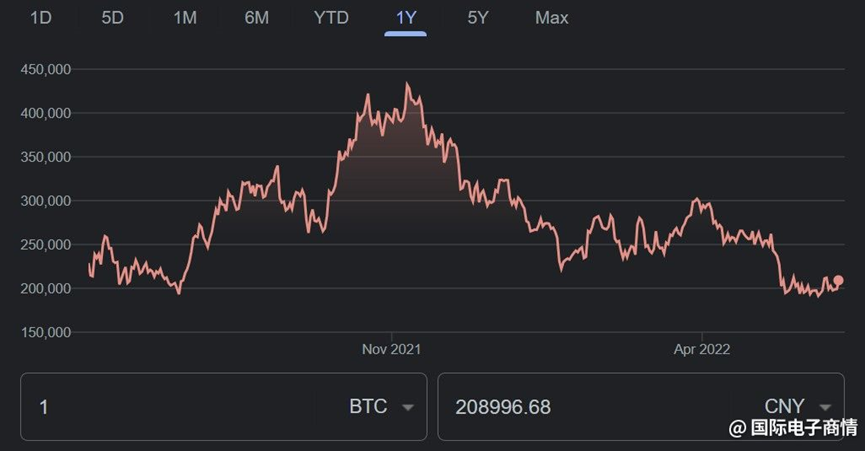Open the 6M time range
This screenshot has width=865, height=451.
click(257, 18)
